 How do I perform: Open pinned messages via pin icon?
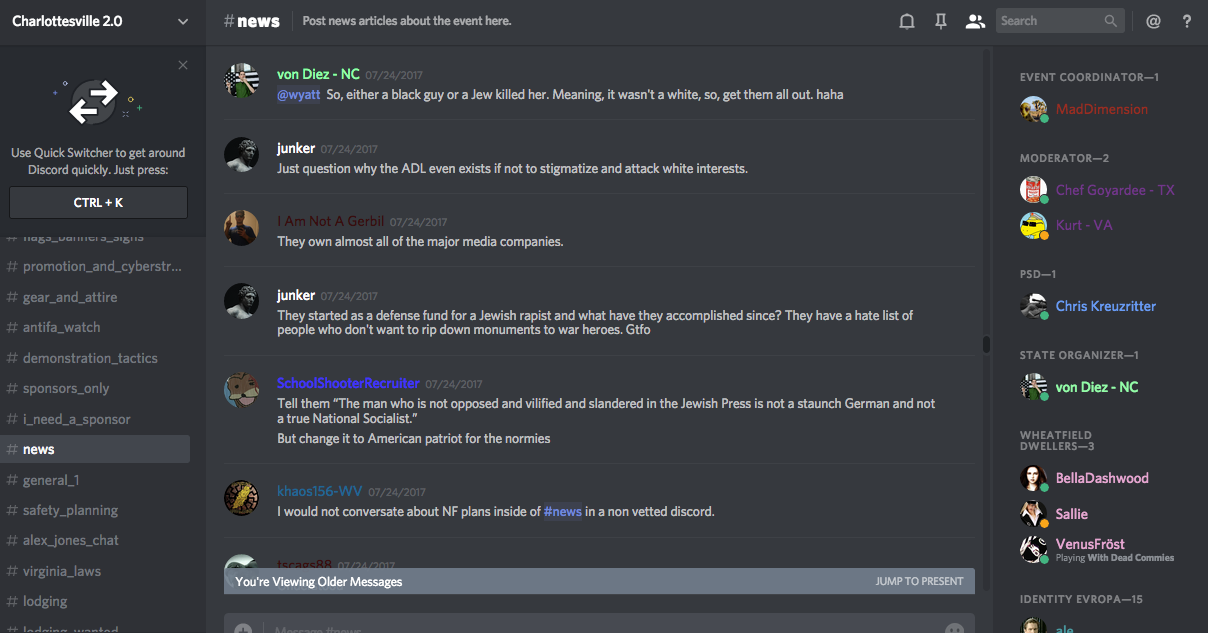pos(941,21)
